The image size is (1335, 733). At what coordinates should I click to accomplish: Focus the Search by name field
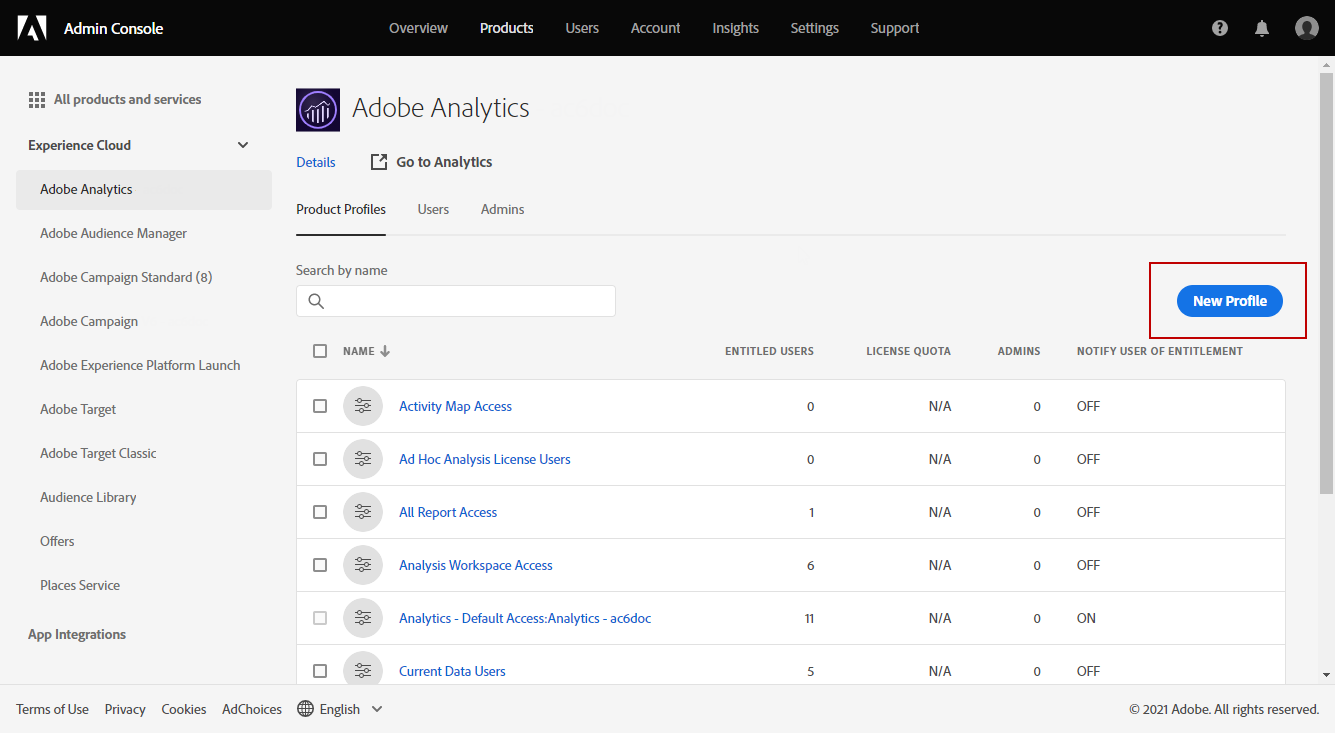tap(456, 301)
